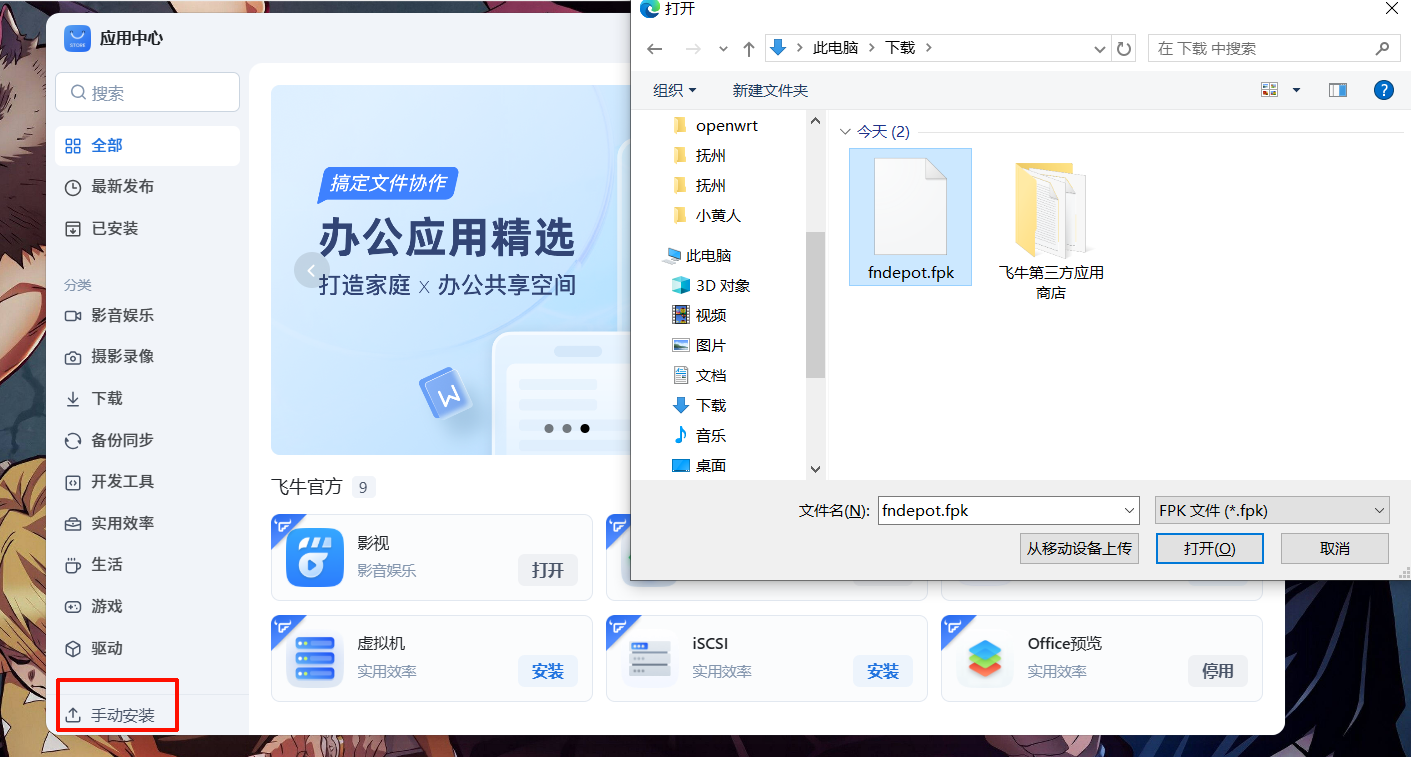Open 最新发布 clock icon in sidebar
The image size is (1411, 757).
[73, 187]
